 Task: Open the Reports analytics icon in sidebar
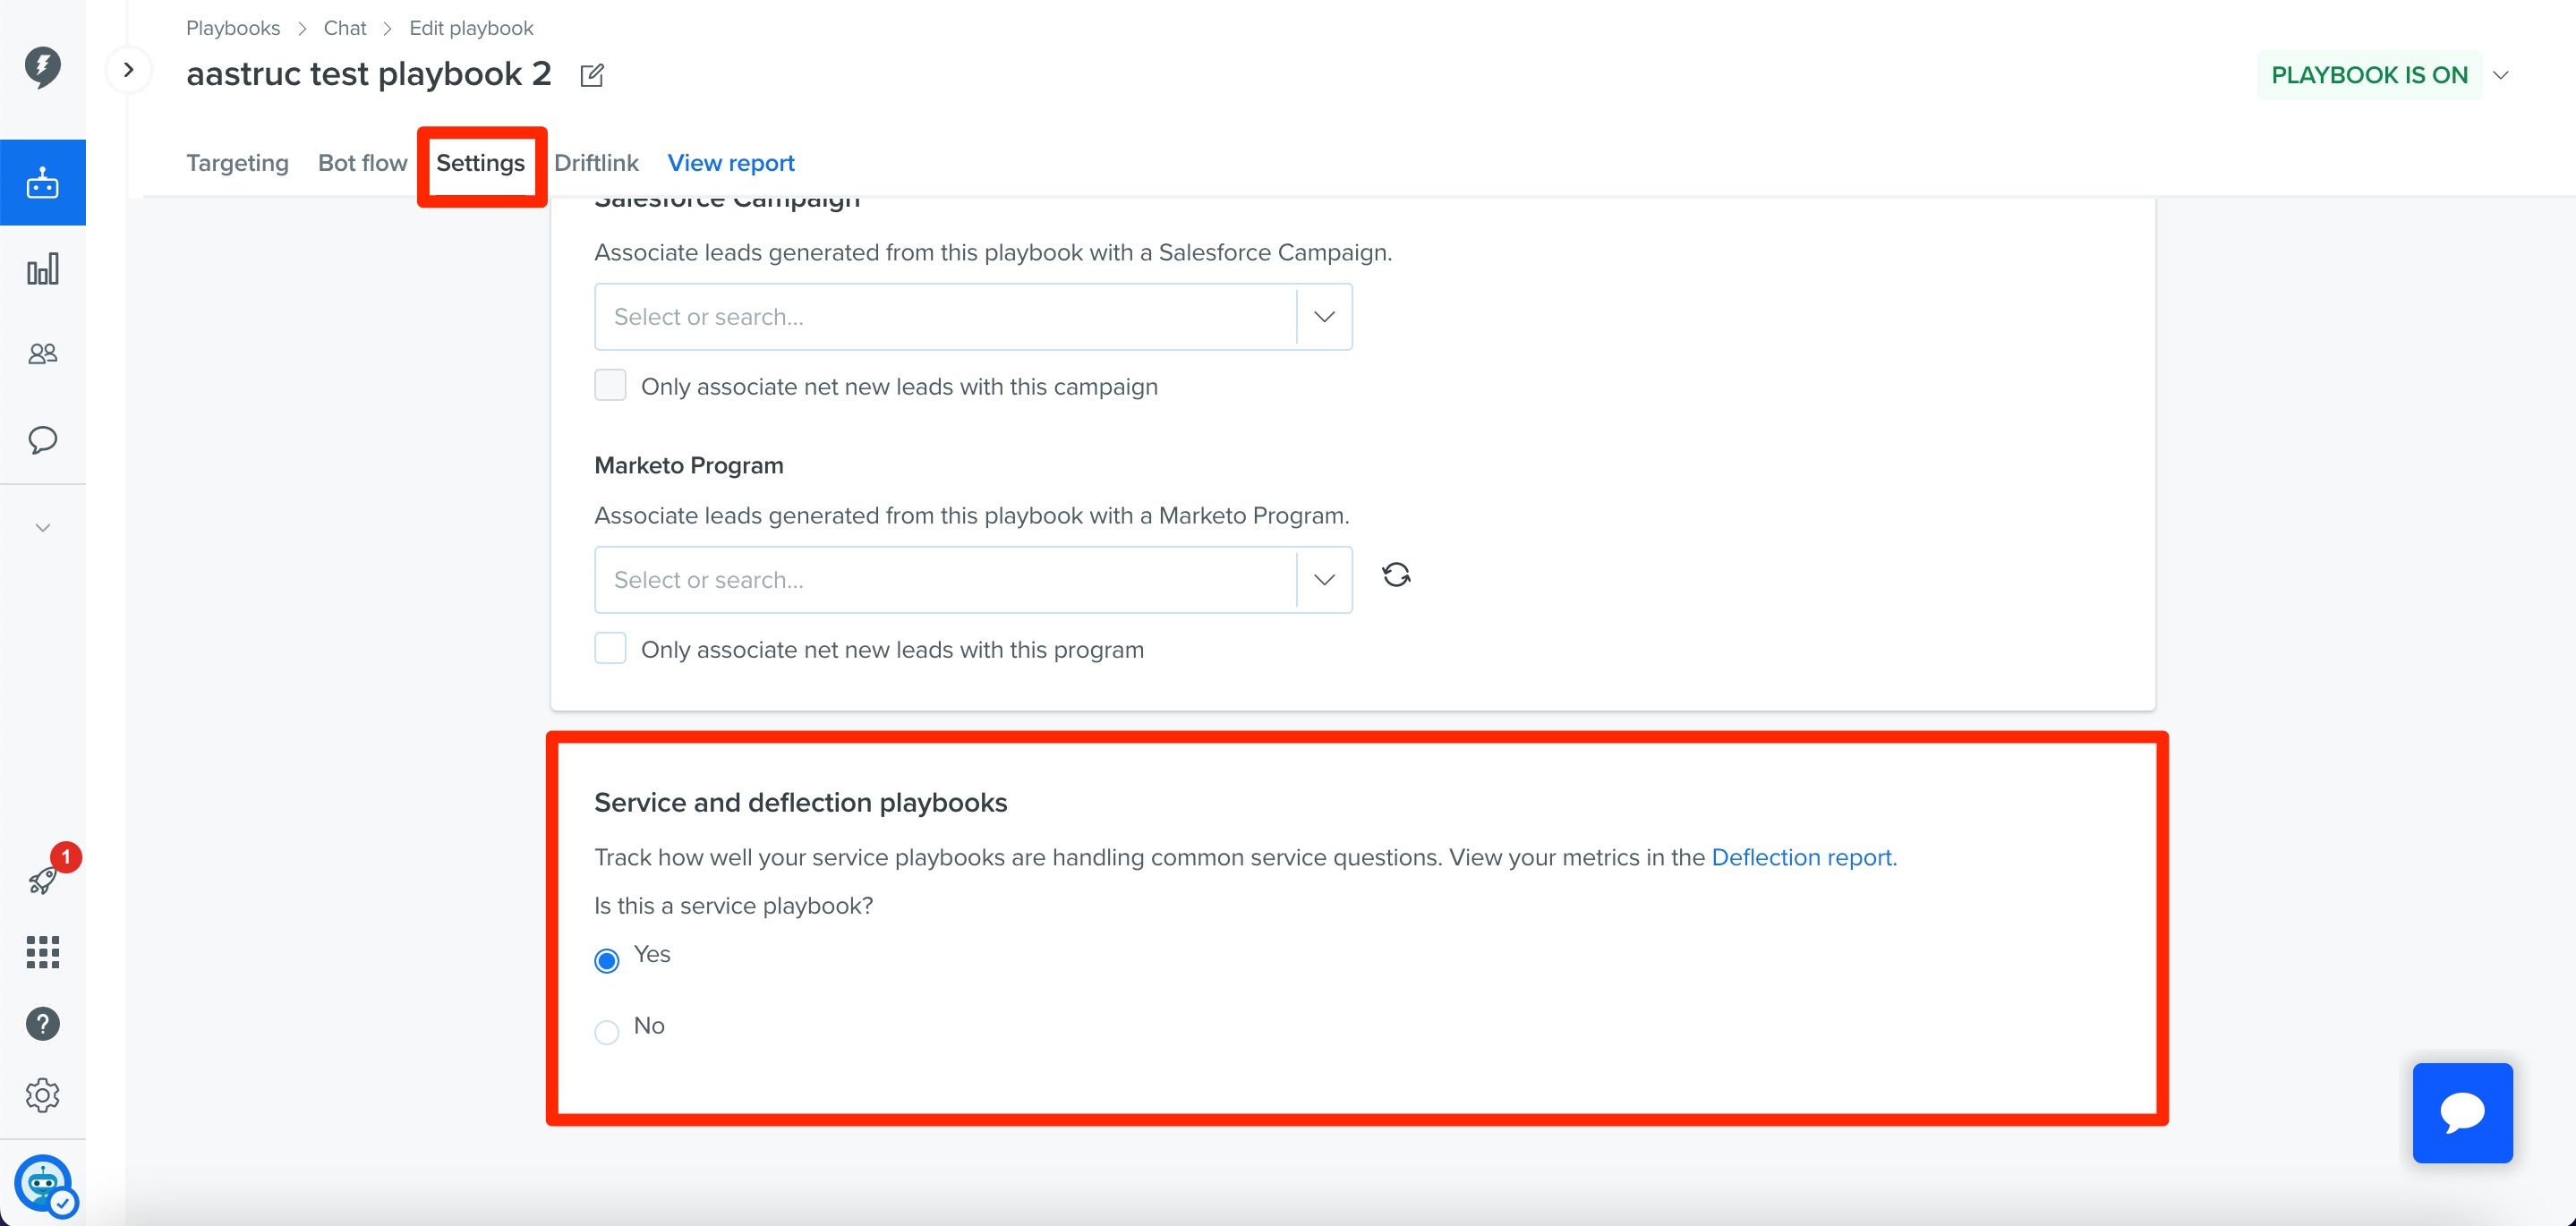pyautogui.click(x=43, y=268)
